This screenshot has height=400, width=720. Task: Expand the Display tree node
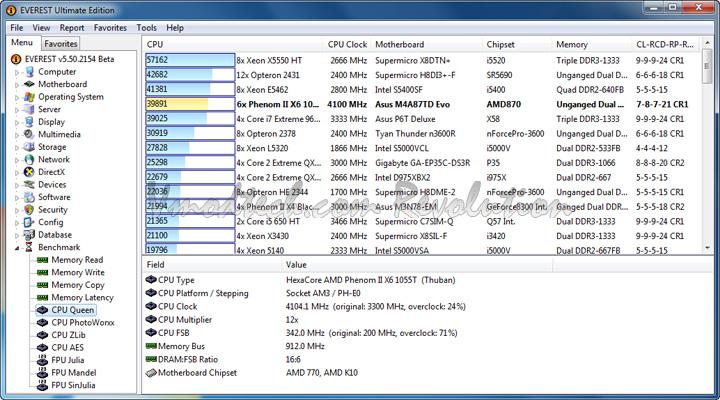(x=17, y=123)
